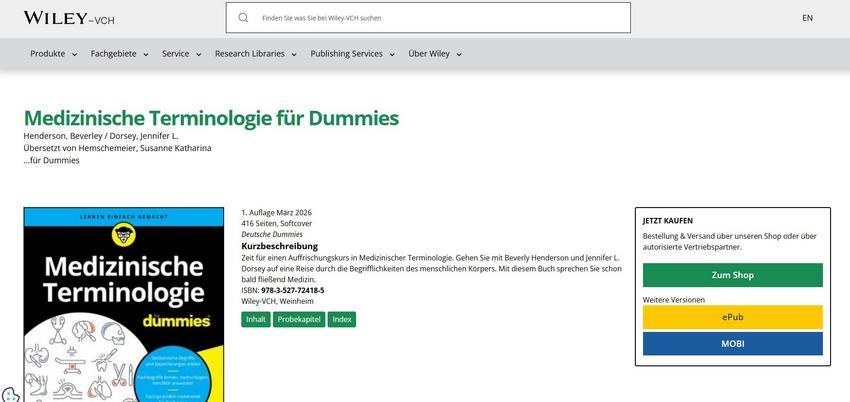Open the cookie settings icon
The width and height of the screenshot is (850, 402).
coord(10,394)
